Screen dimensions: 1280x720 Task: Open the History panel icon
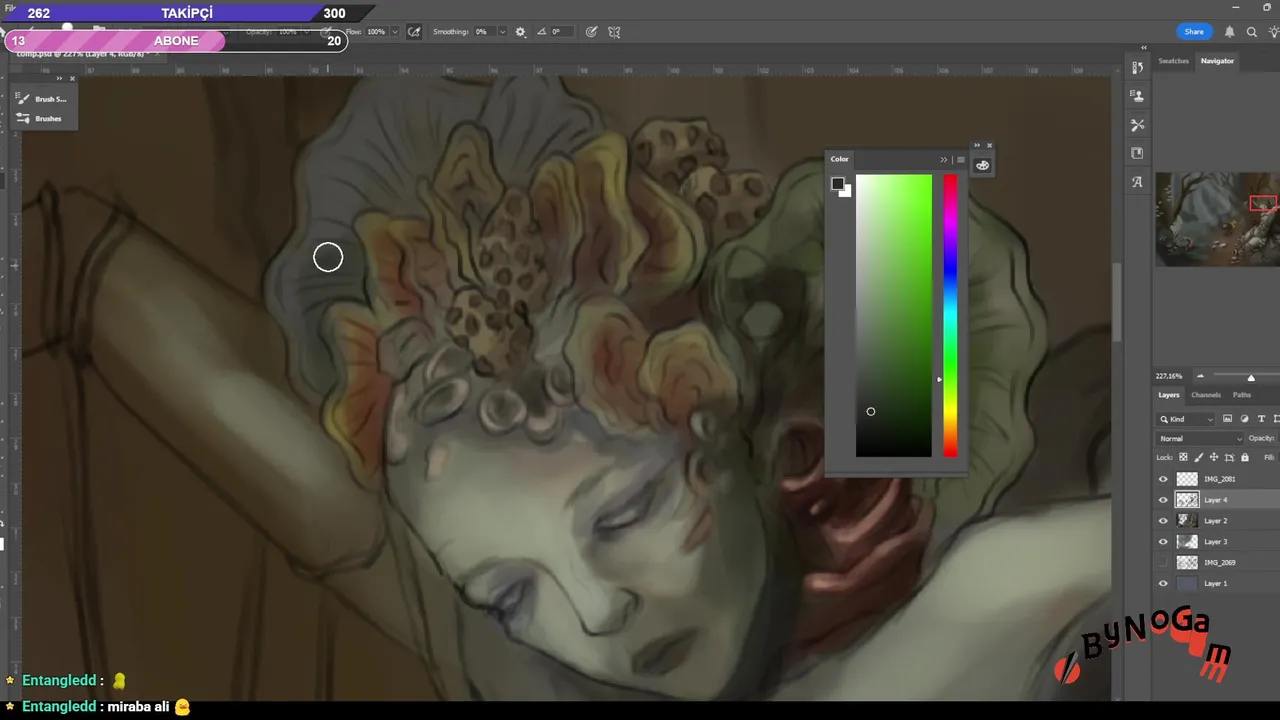1137,68
